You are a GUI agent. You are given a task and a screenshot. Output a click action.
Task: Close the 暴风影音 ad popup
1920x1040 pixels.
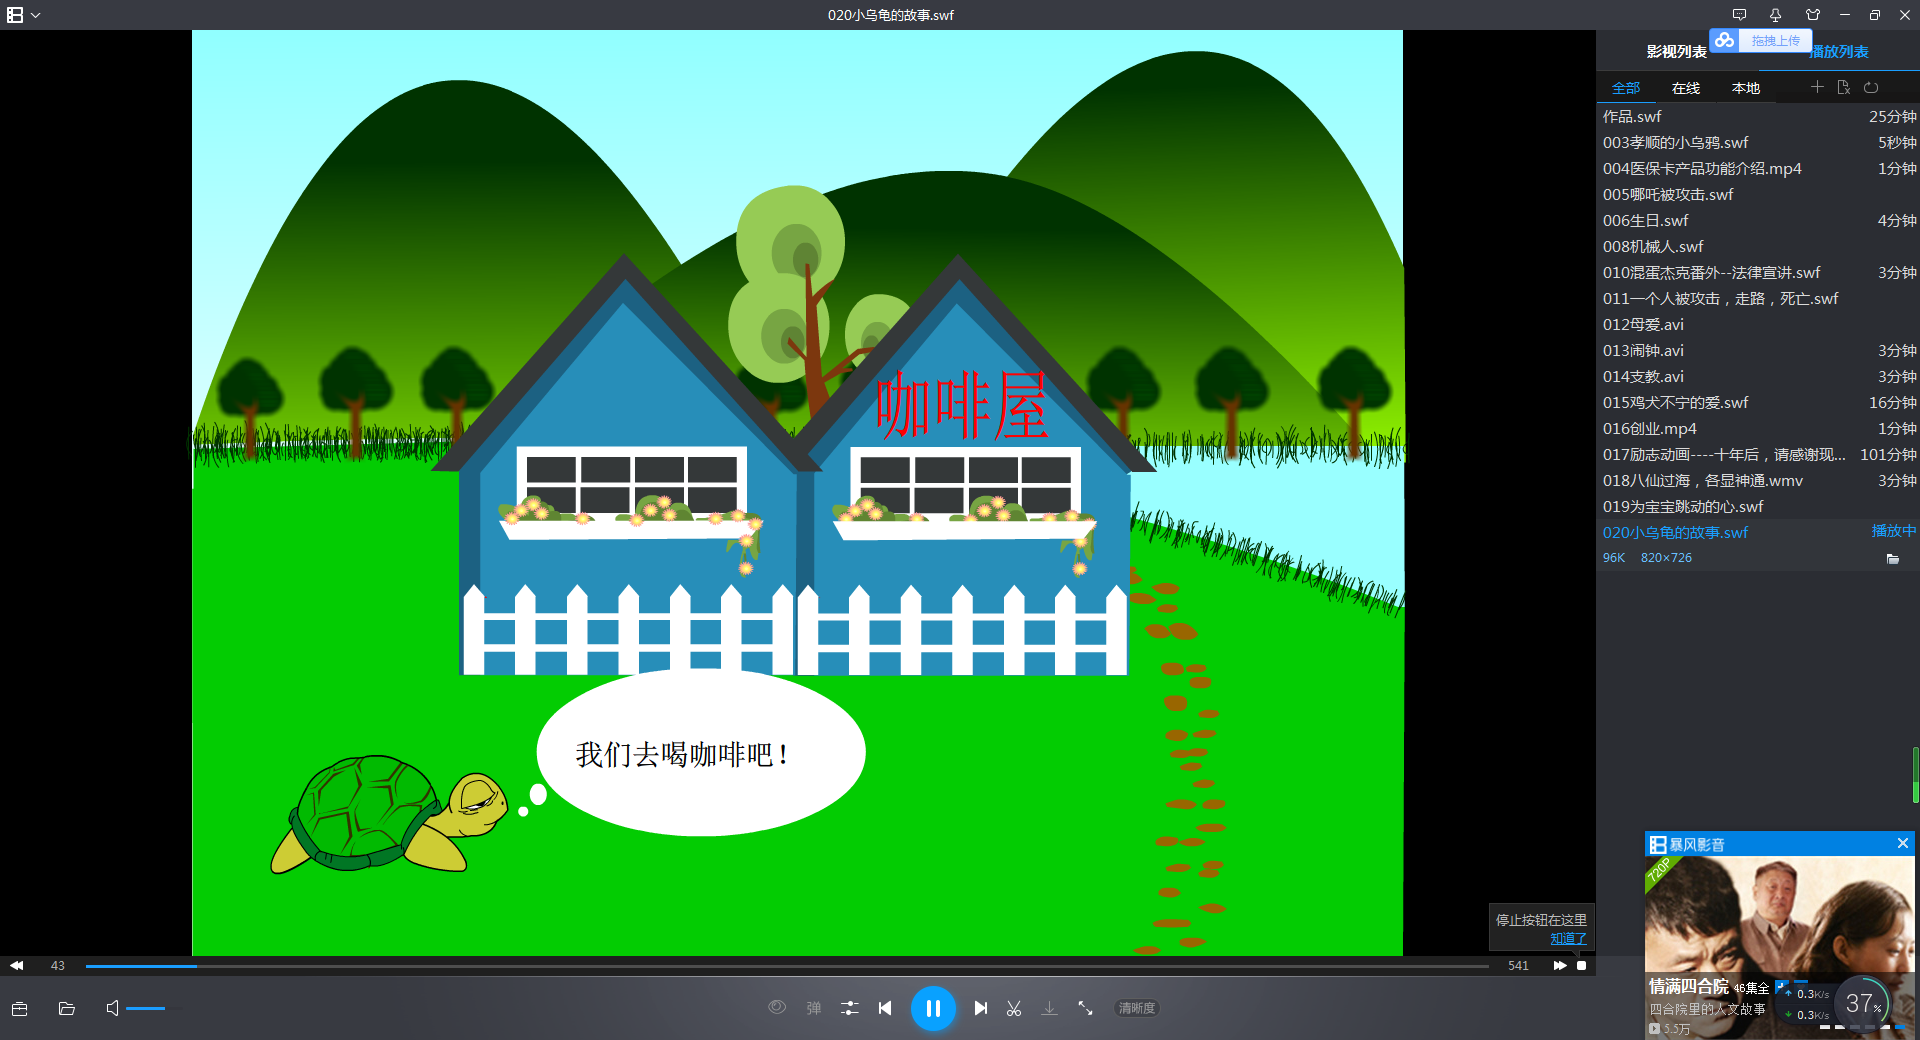point(1903,843)
